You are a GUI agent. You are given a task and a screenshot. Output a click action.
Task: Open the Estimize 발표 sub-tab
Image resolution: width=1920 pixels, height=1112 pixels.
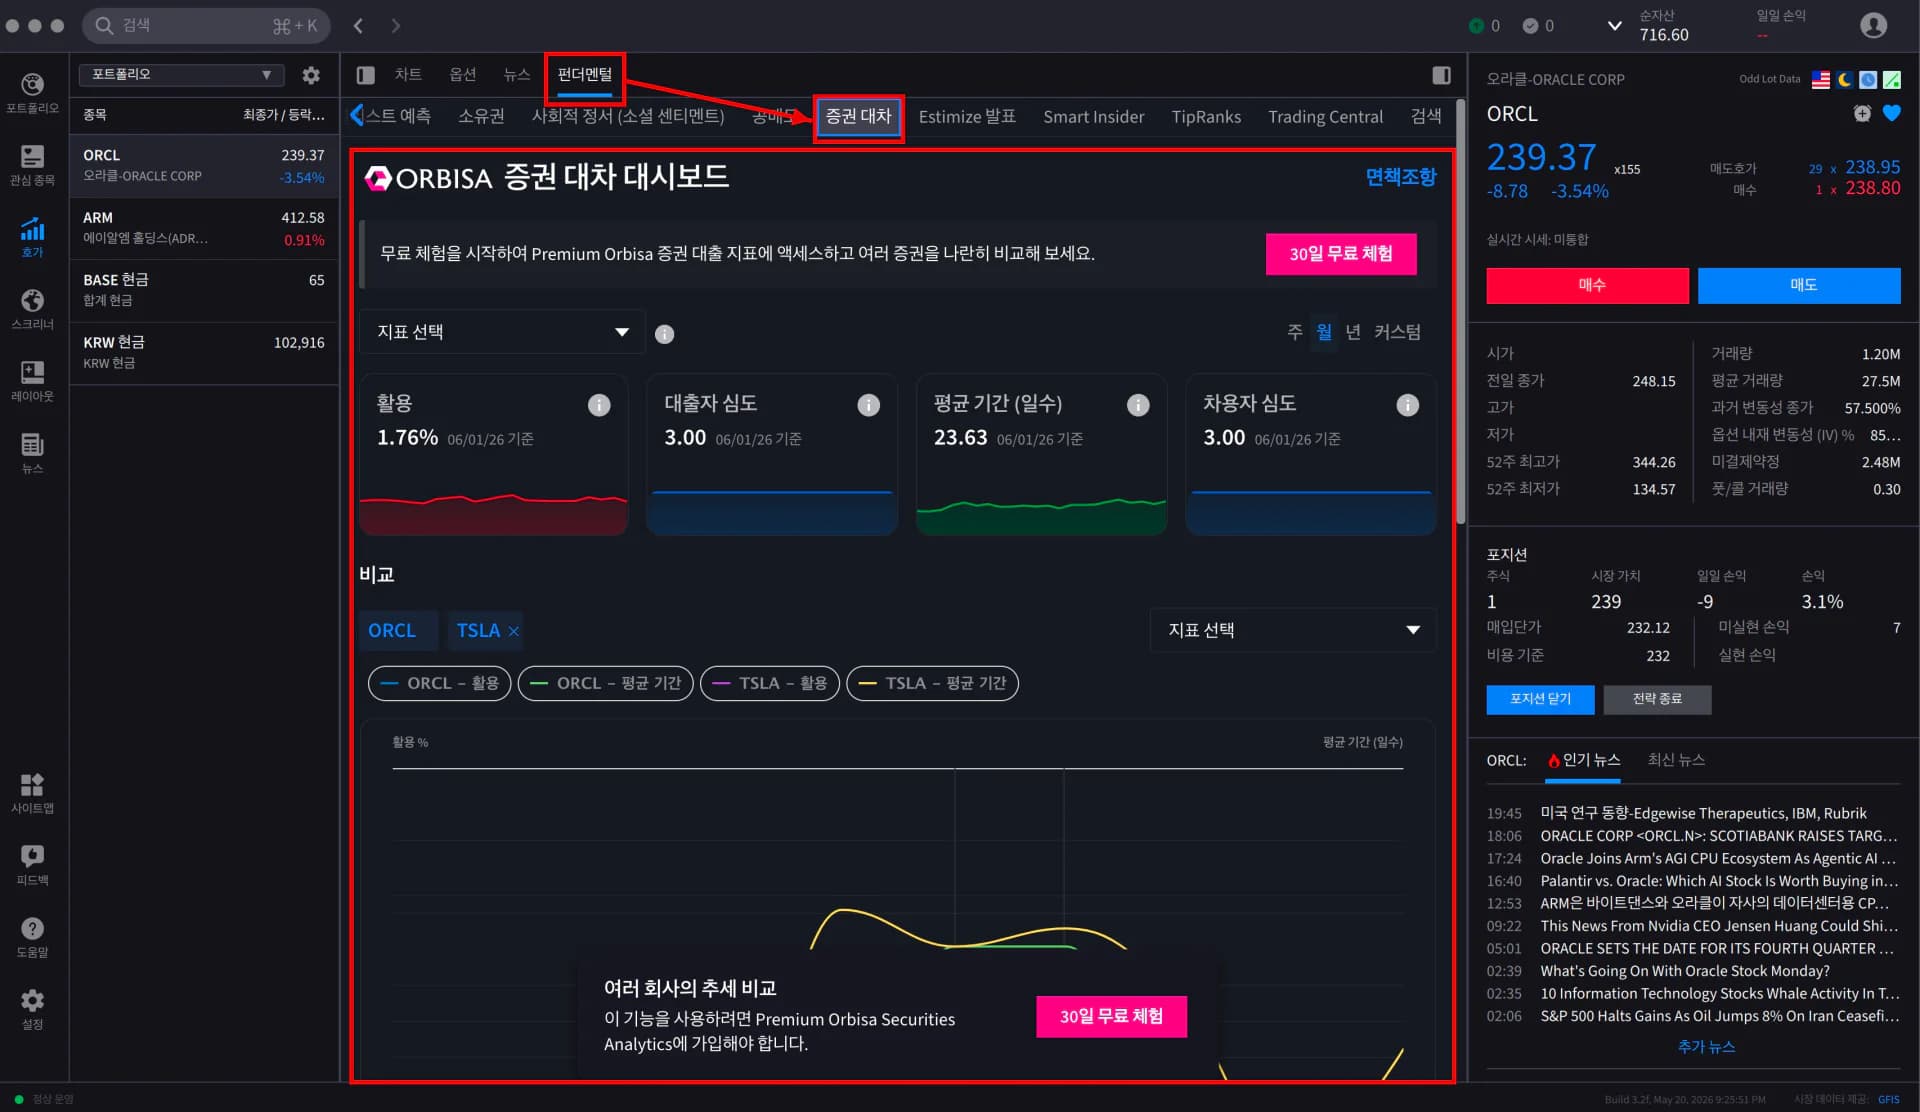coord(967,117)
